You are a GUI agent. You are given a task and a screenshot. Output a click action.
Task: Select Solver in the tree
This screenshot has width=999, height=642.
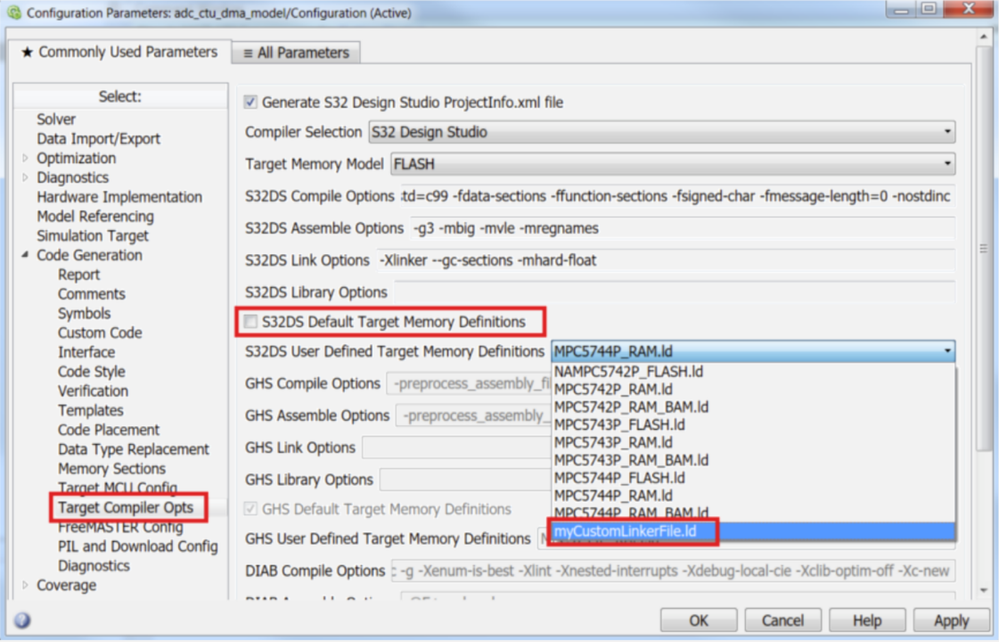click(56, 119)
